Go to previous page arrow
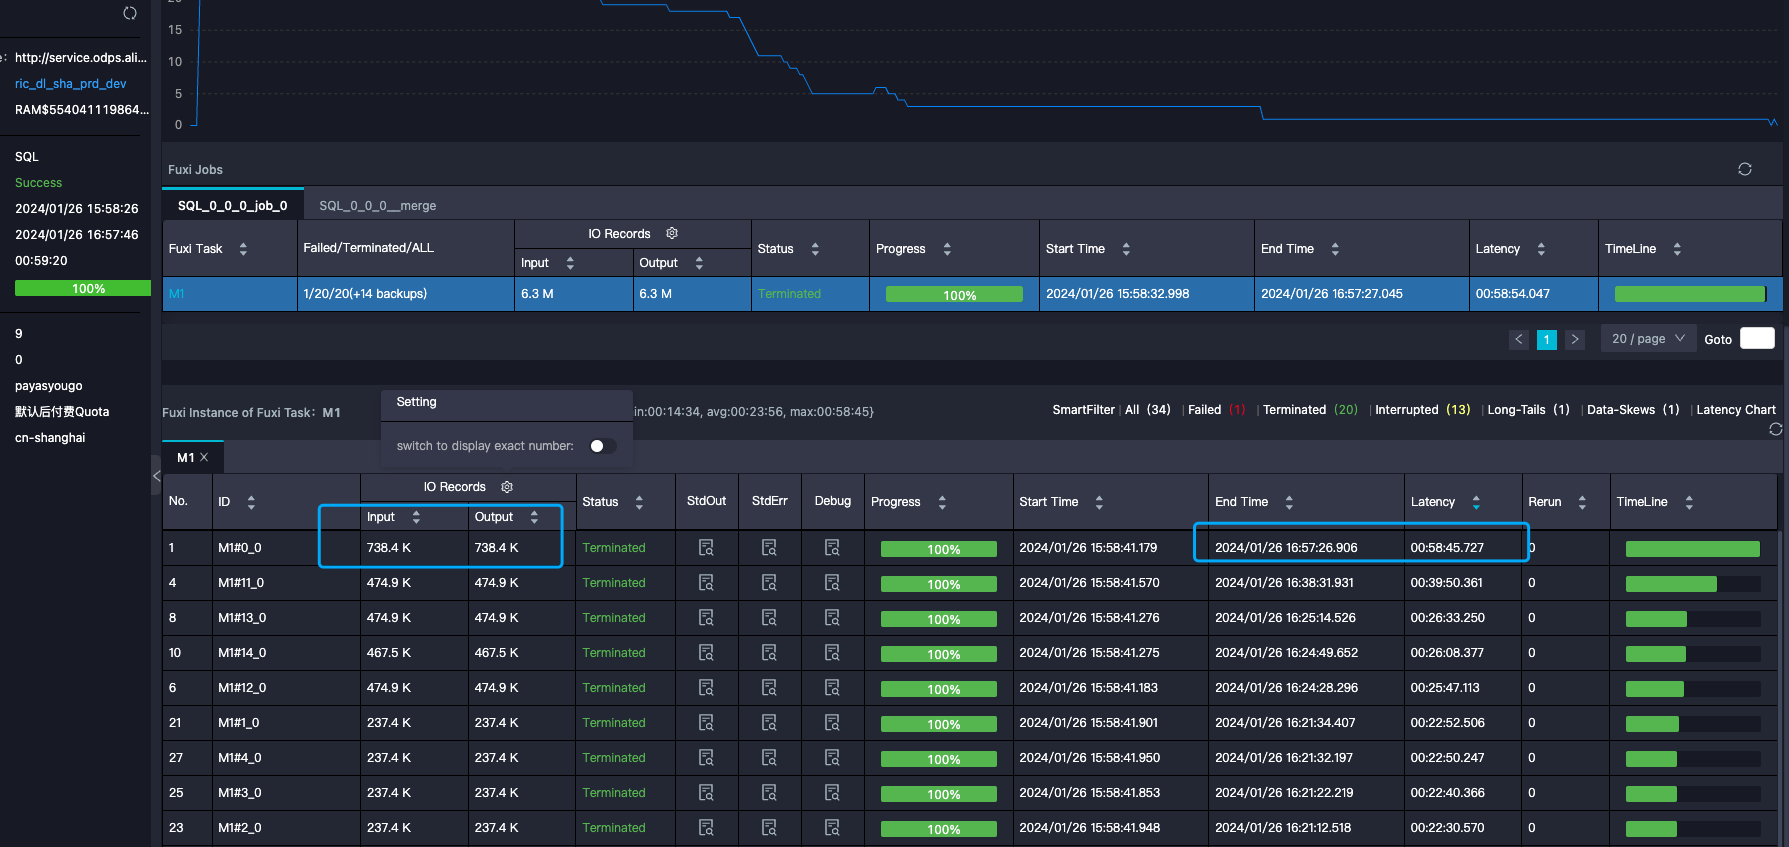The image size is (1789, 847). [1519, 339]
